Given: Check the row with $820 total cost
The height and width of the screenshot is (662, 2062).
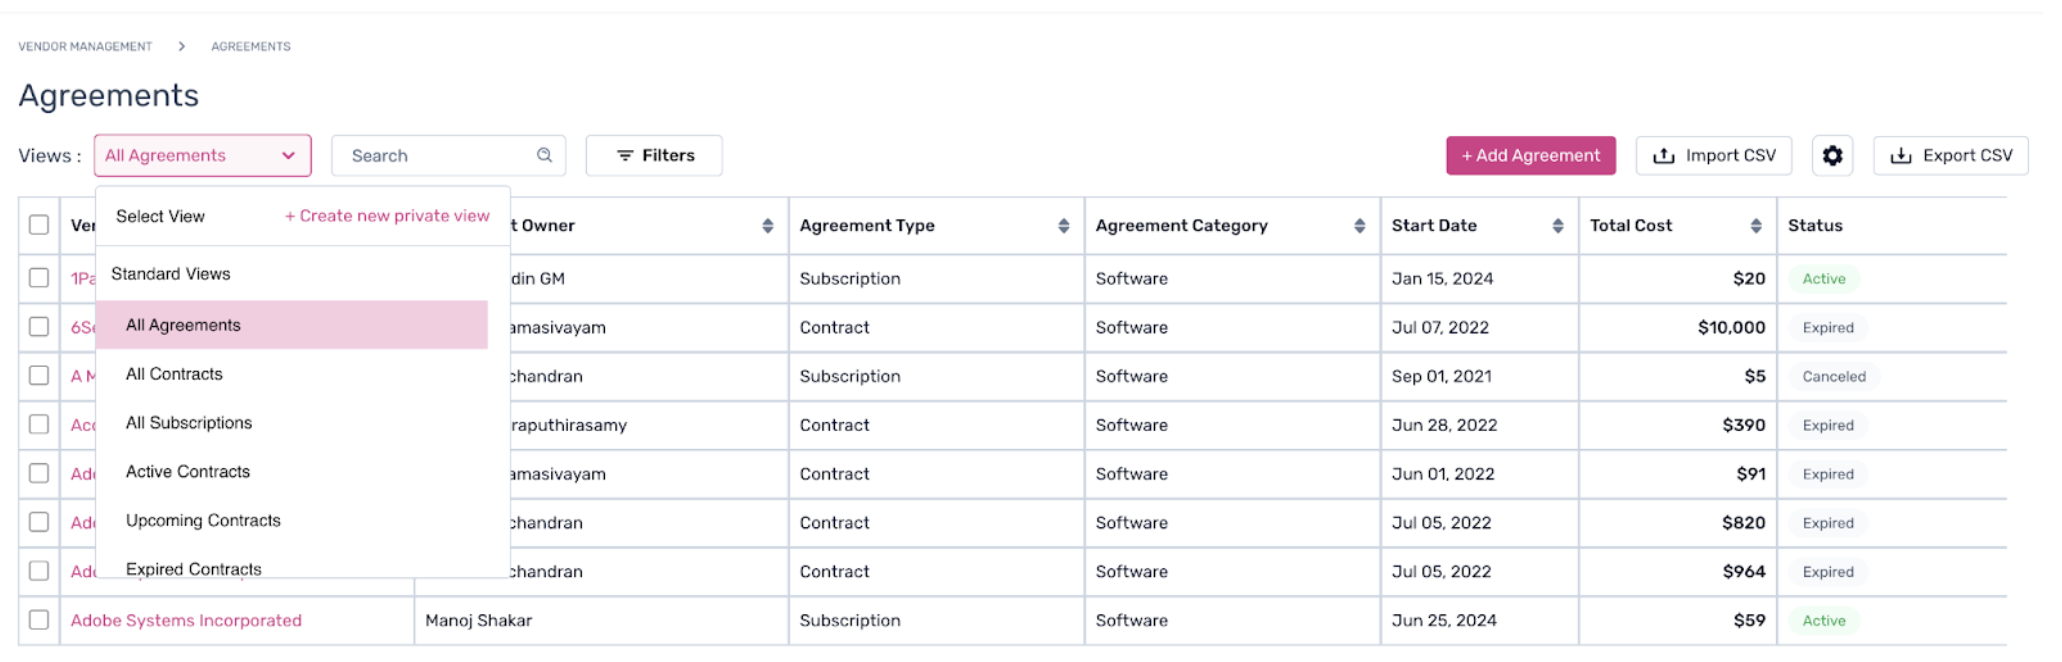Looking at the screenshot, I should tap(39, 523).
